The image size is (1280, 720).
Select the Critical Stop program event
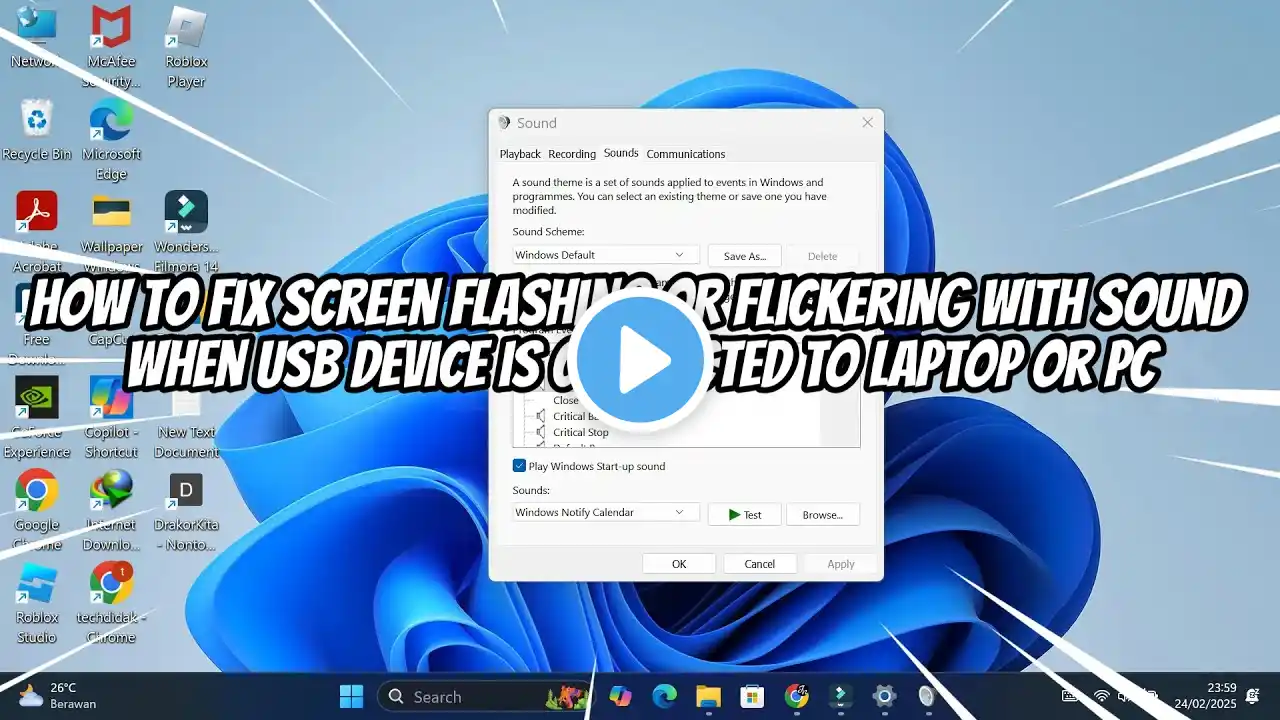(581, 433)
